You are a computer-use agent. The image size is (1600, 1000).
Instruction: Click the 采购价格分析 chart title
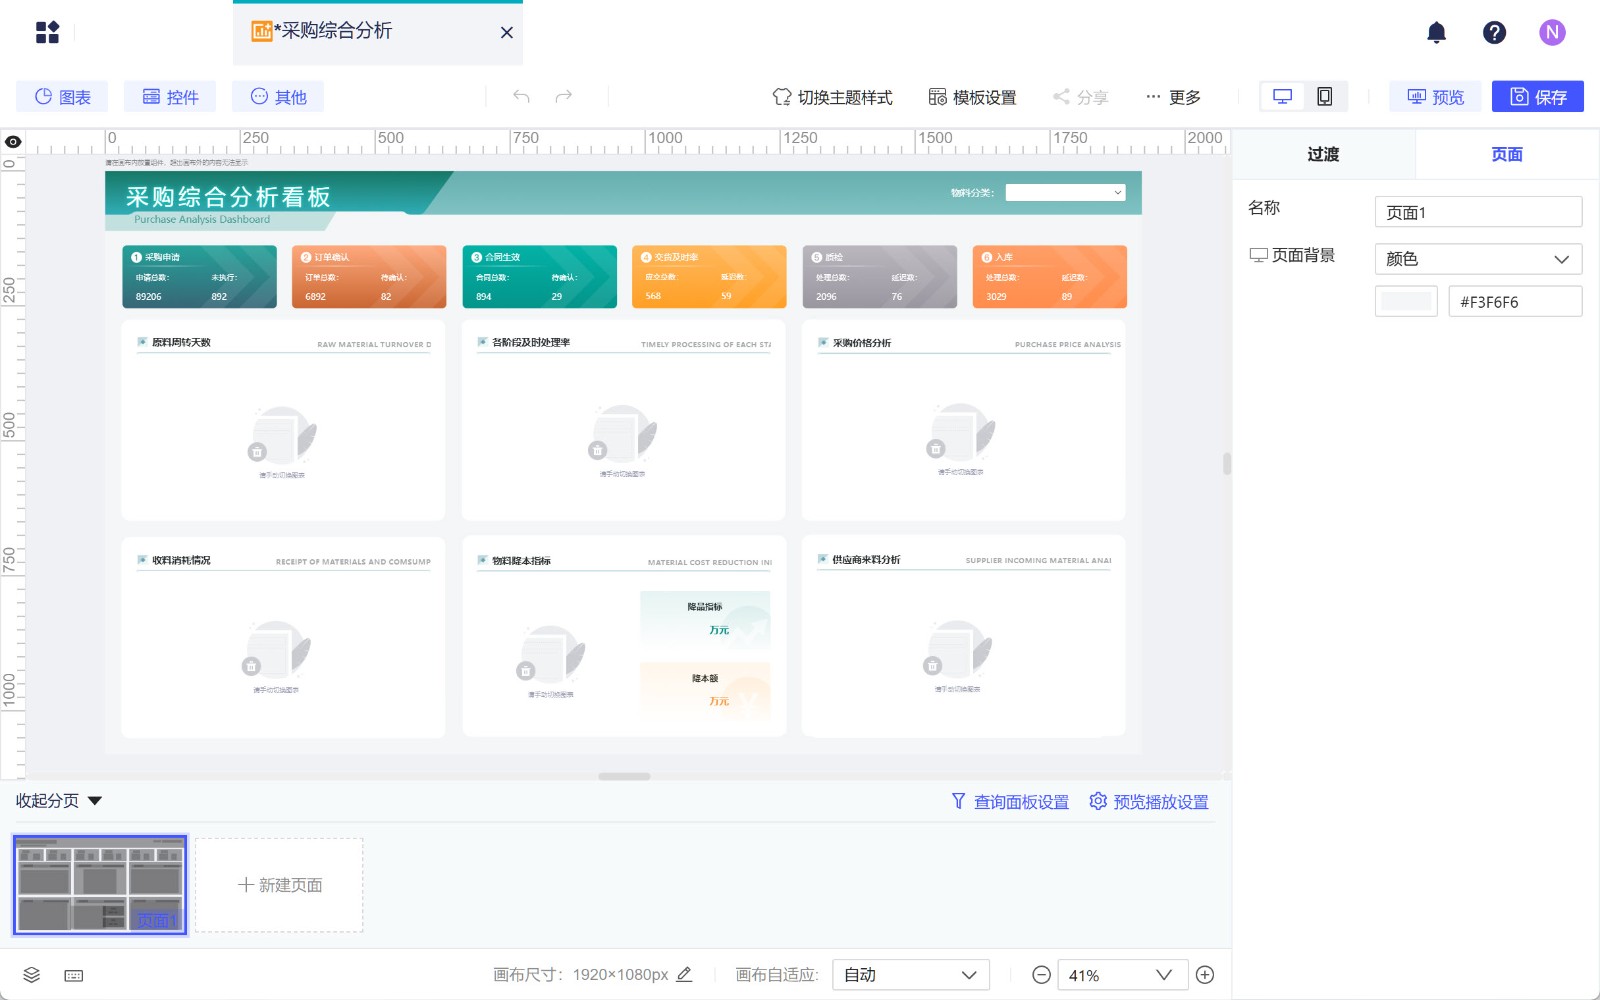tap(862, 343)
